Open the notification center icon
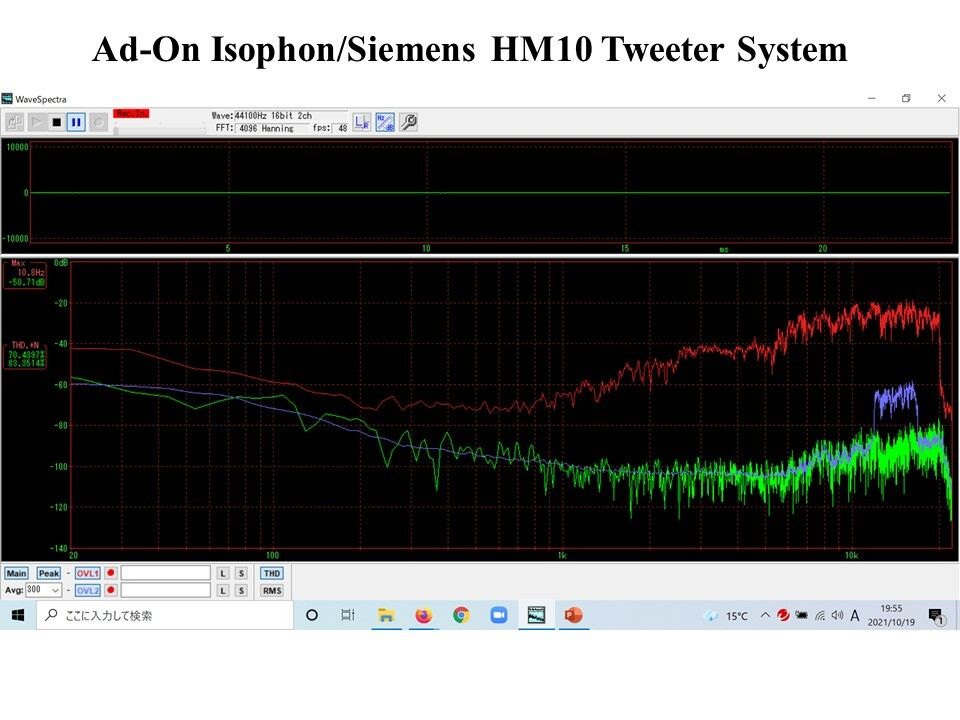Viewport: 960px width, 720px height. 937,616
